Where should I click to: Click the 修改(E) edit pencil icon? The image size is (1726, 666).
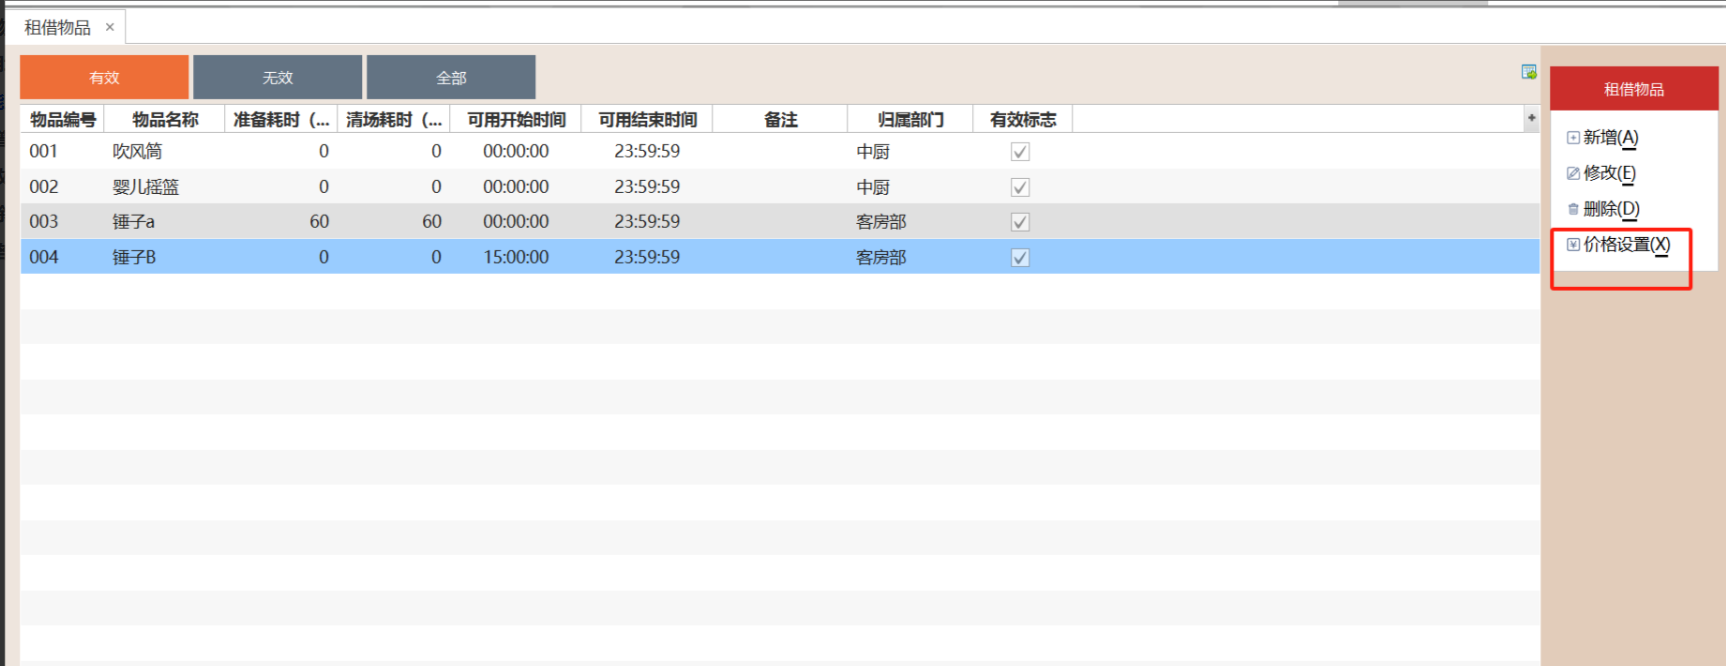click(x=1573, y=173)
